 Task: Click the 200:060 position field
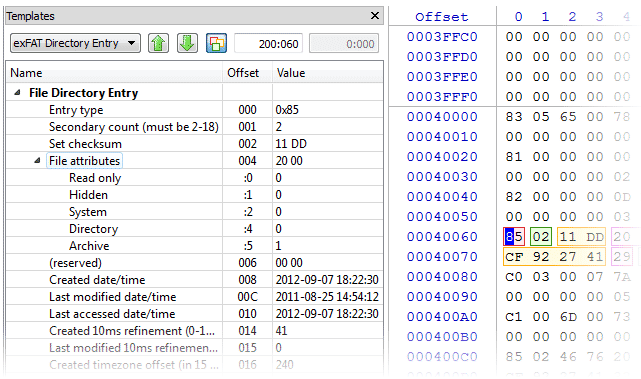(269, 43)
